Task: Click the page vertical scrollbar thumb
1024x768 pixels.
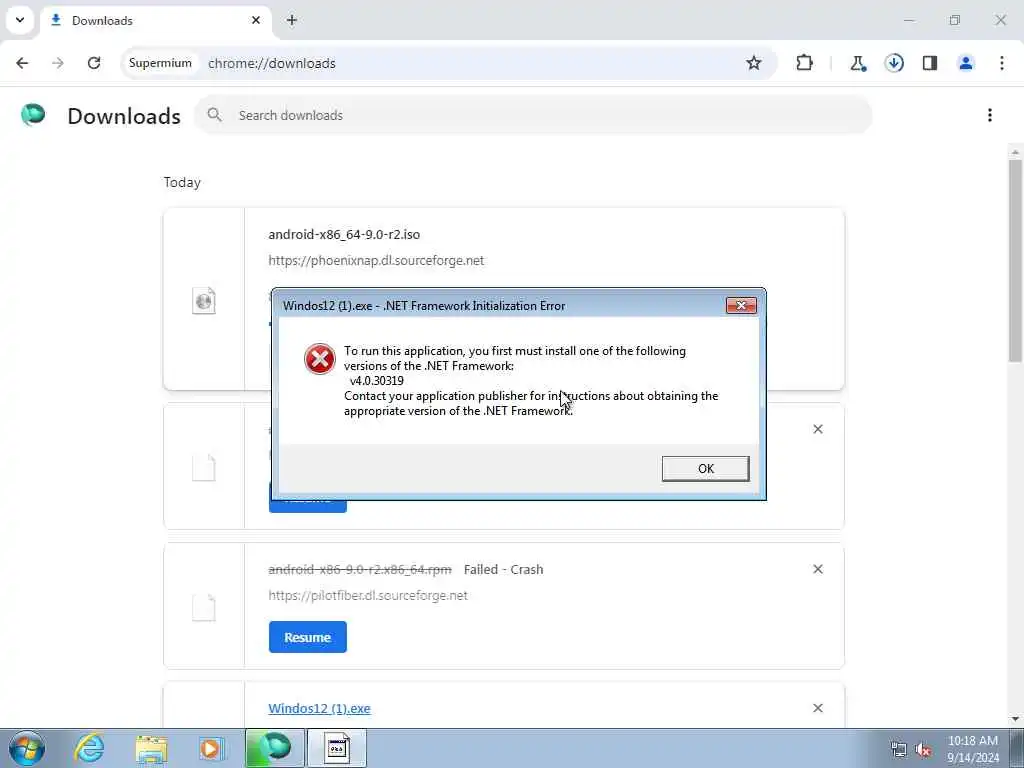Action: point(1015,260)
